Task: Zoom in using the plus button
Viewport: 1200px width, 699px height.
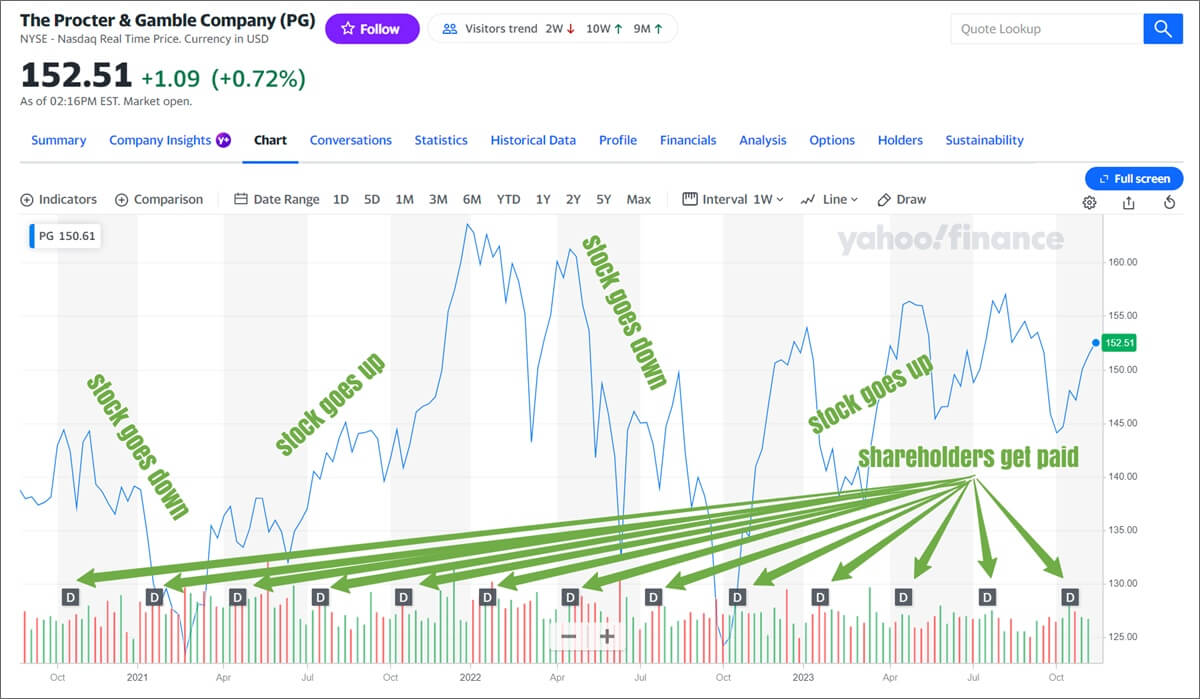Action: click(607, 637)
